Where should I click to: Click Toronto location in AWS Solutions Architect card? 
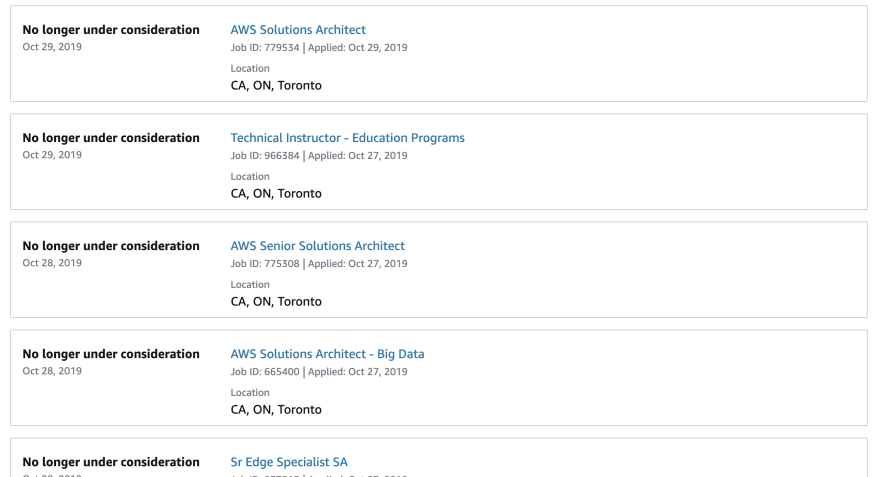point(276,86)
